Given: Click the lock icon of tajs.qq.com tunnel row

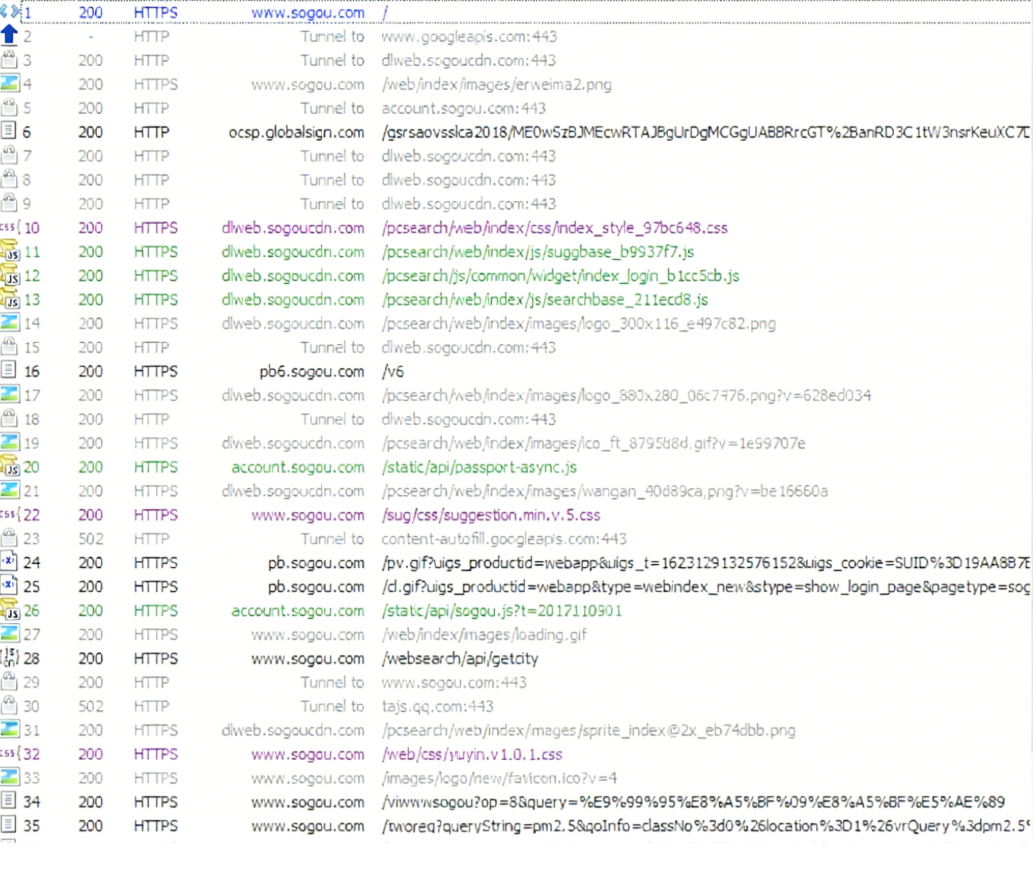Looking at the screenshot, I should [x=9, y=705].
